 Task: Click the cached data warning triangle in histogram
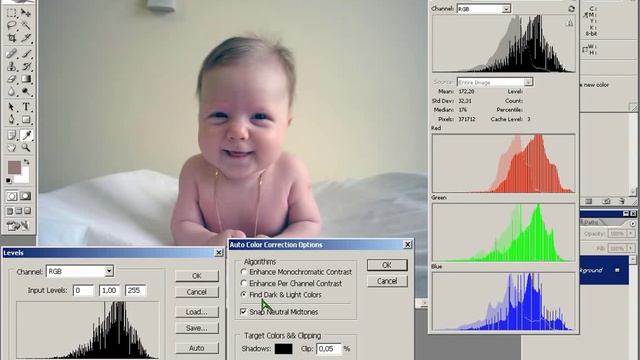[x=570, y=23]
